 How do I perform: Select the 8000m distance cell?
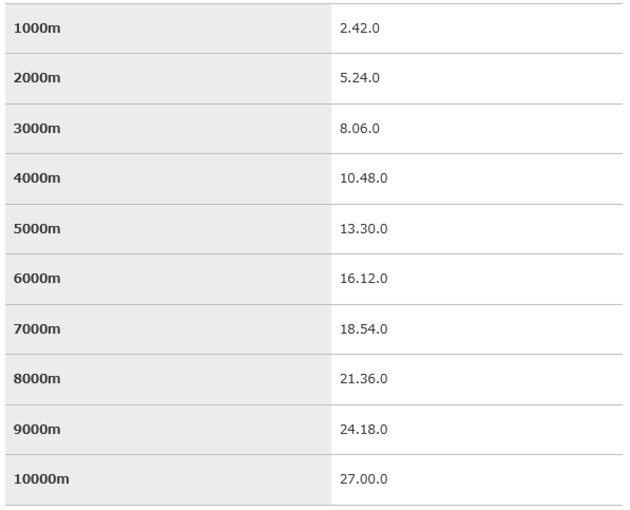coord(36,379)
